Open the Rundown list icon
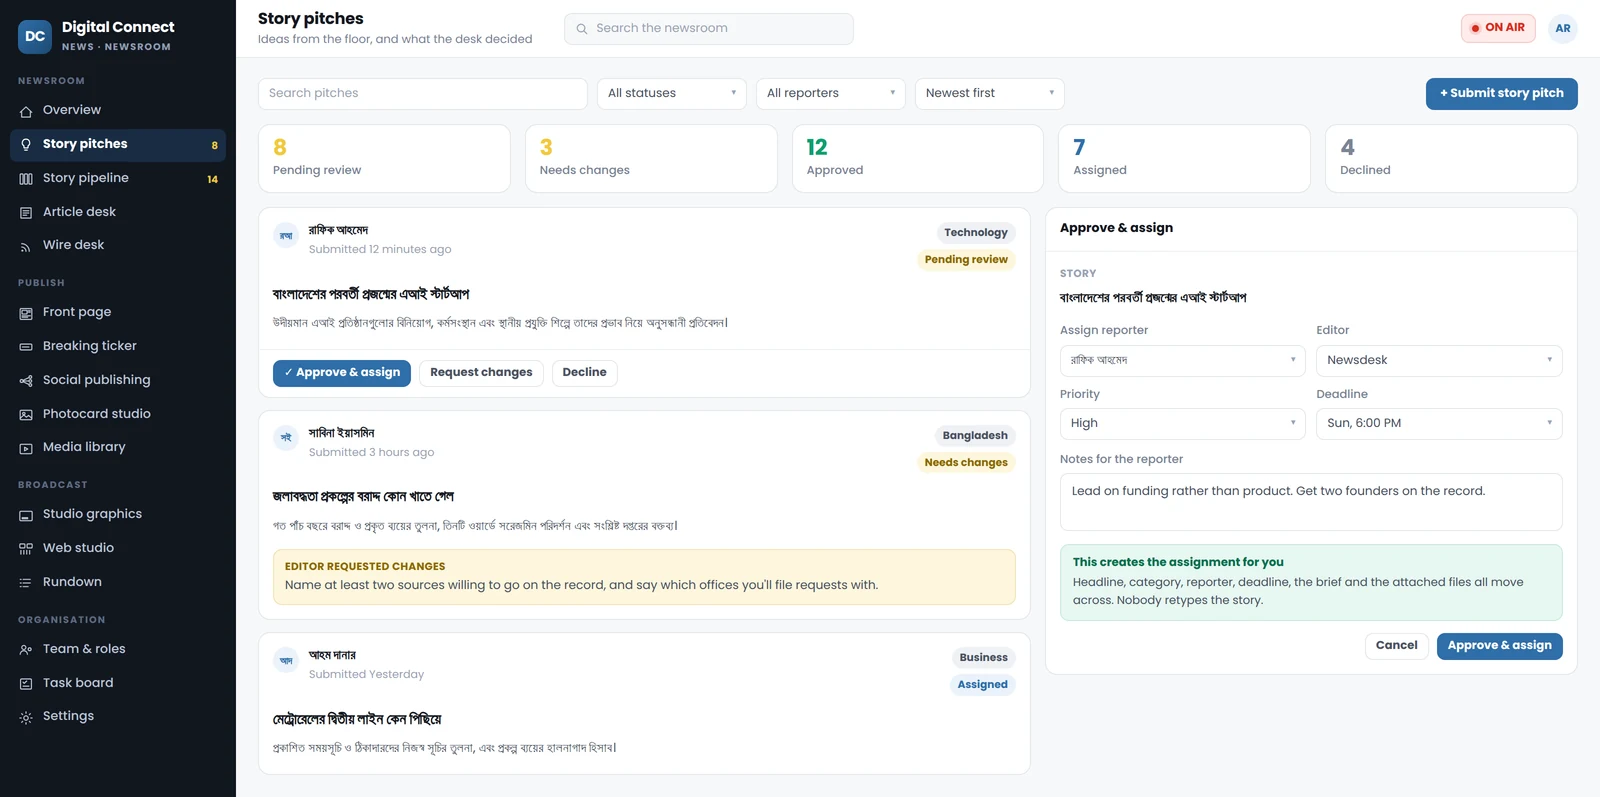This screenshot has height=797, width=1600. click(x=26, y=583)
